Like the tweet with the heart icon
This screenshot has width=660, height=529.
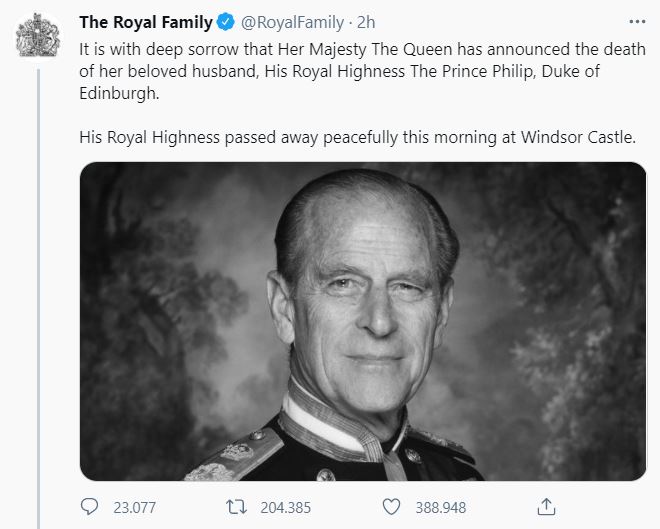[392, 506]
